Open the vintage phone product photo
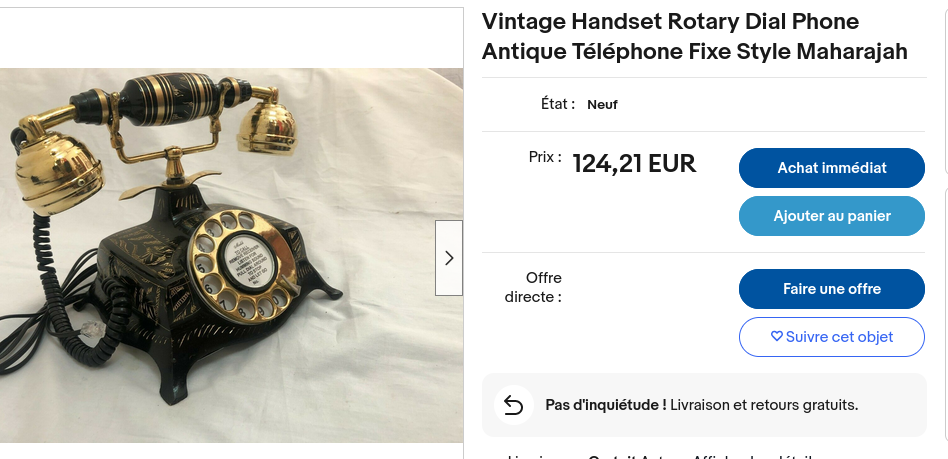 232,255
